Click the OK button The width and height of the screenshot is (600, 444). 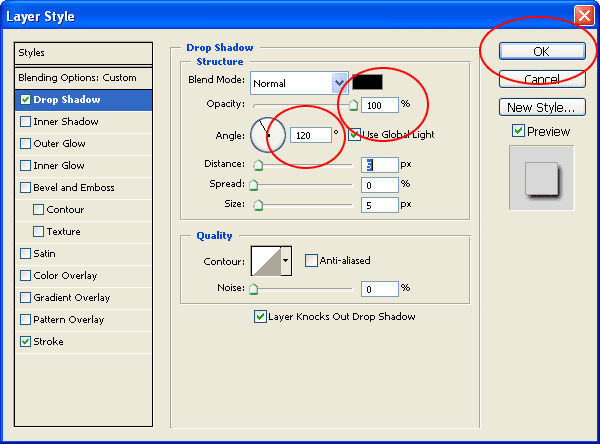click(542, 51)
